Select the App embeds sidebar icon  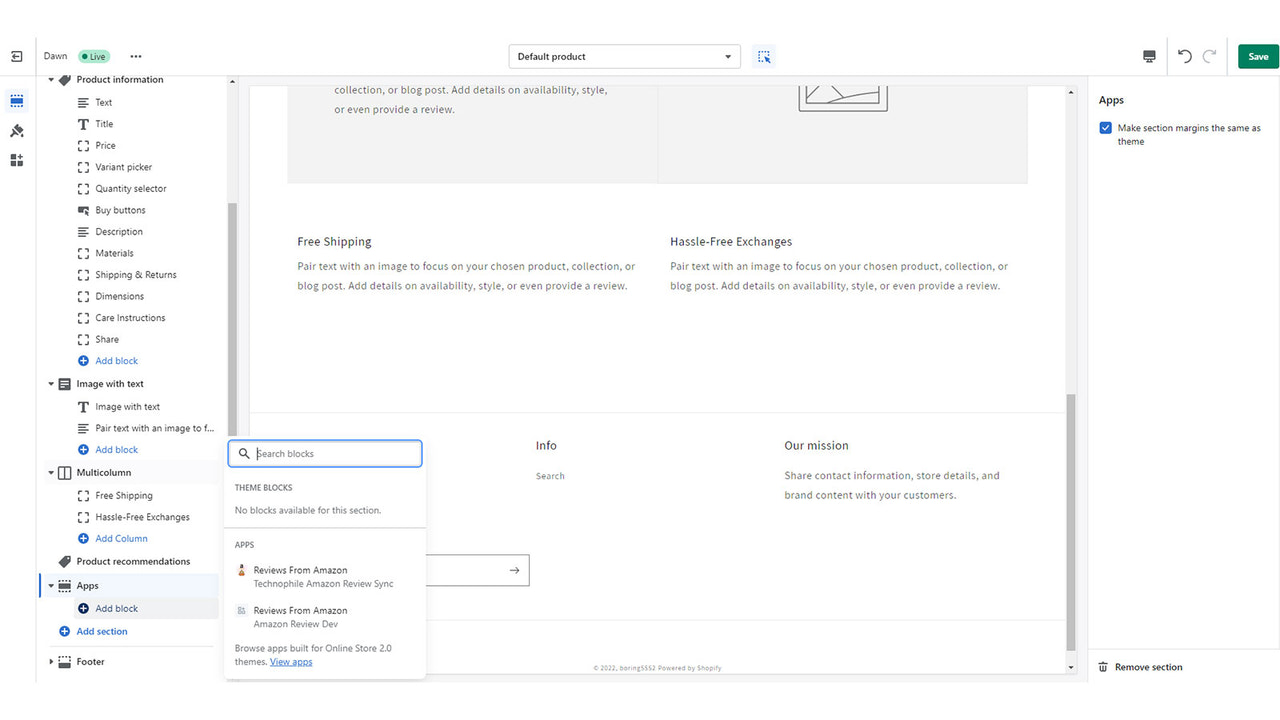(16, 160)
